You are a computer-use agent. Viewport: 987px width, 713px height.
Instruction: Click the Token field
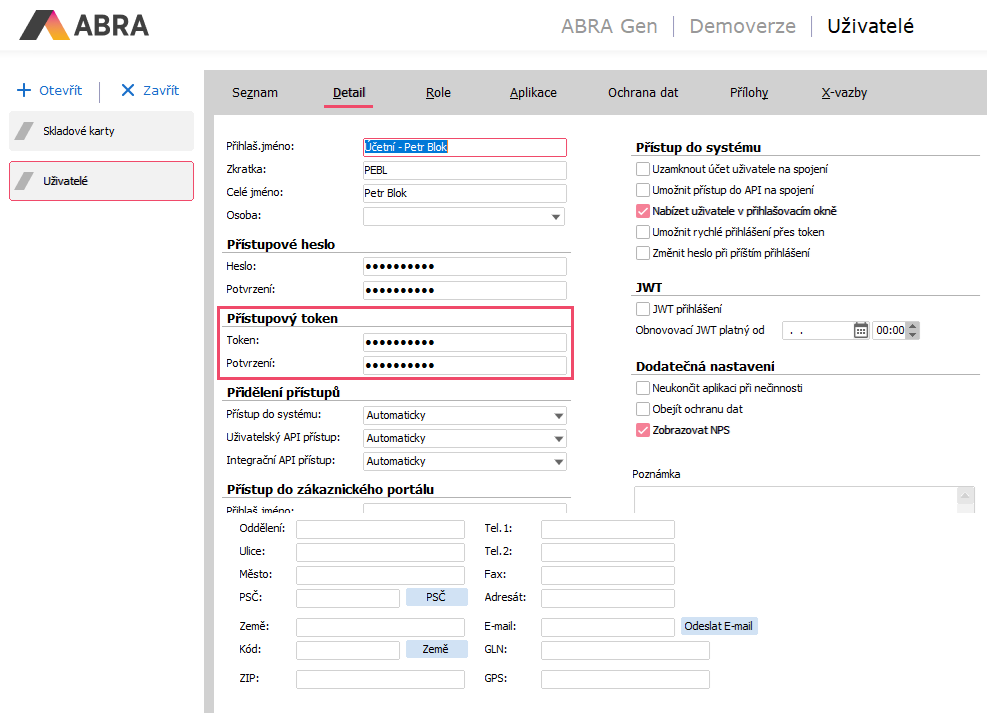[x=465, y=342]
